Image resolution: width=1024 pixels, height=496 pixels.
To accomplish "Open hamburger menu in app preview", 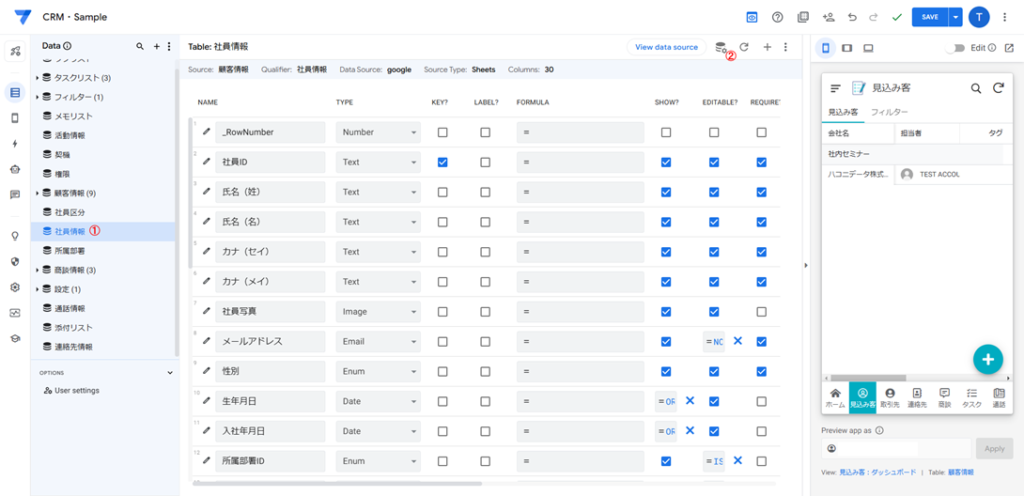I will click(835, 88).
